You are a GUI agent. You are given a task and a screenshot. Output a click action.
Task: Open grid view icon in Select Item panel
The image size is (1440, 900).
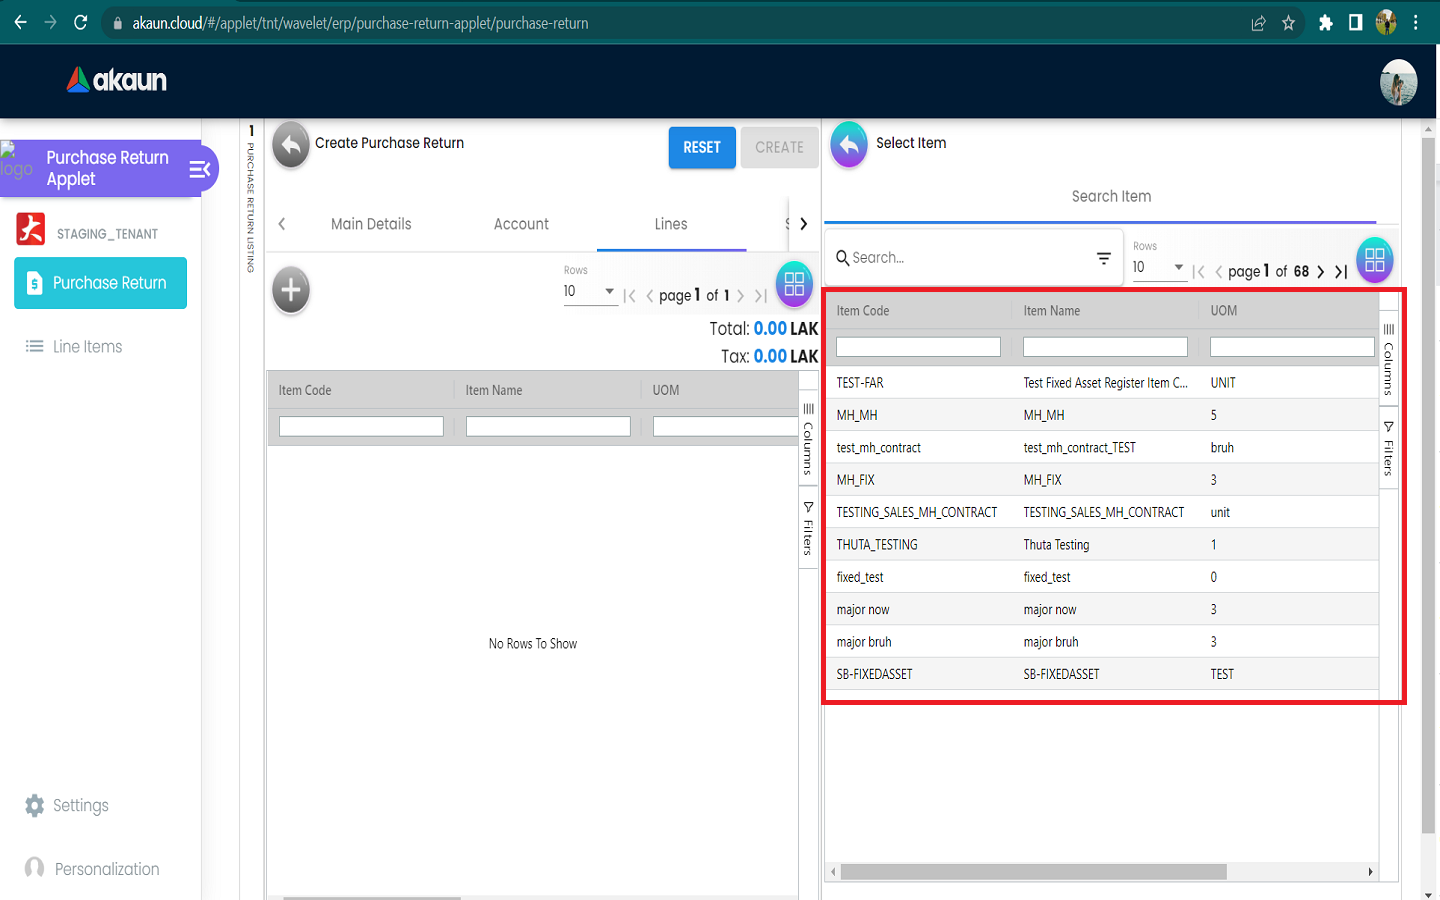point(1374,260)
